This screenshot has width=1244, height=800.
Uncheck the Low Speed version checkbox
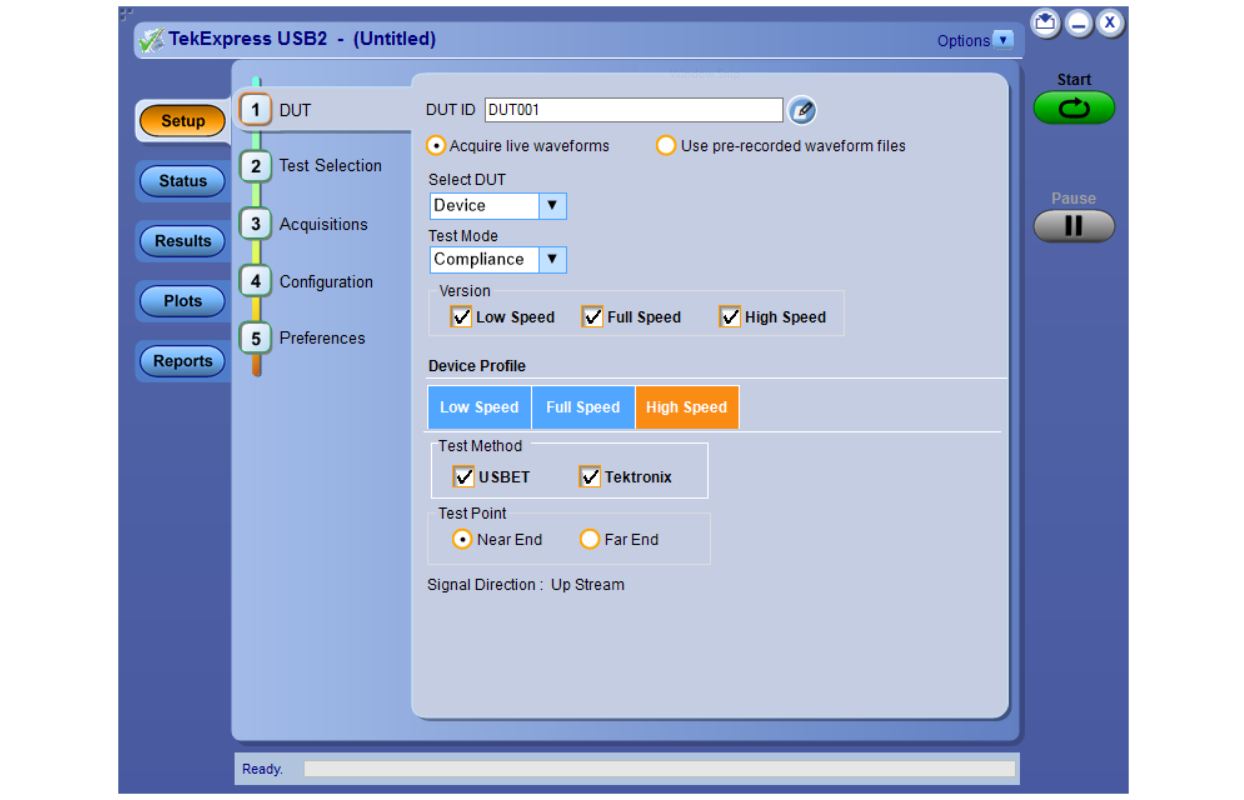click(x=461, y=317)
